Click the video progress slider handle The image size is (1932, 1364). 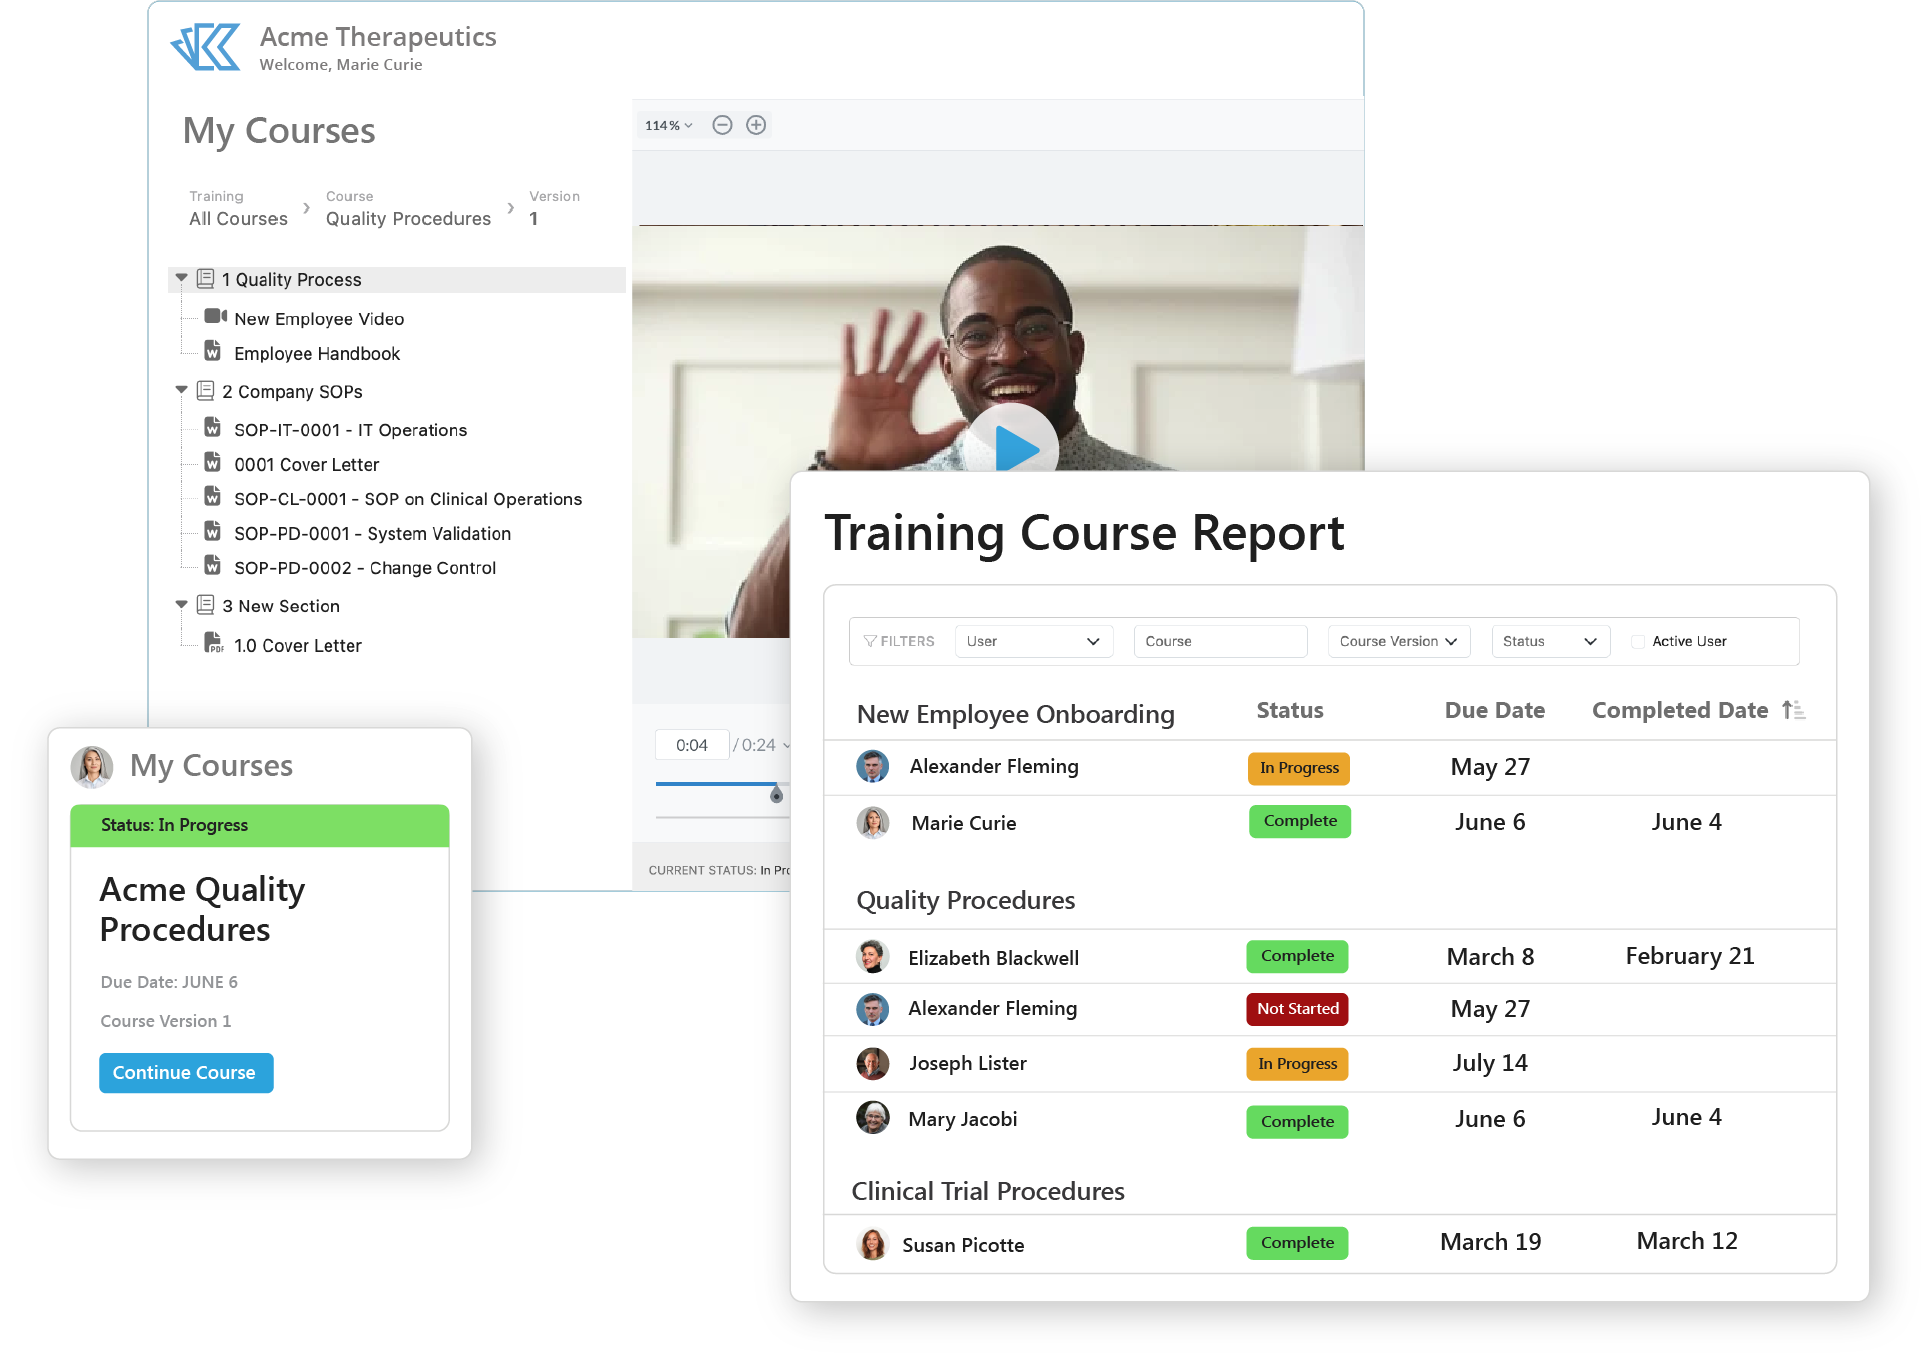(x=776, y=795)
